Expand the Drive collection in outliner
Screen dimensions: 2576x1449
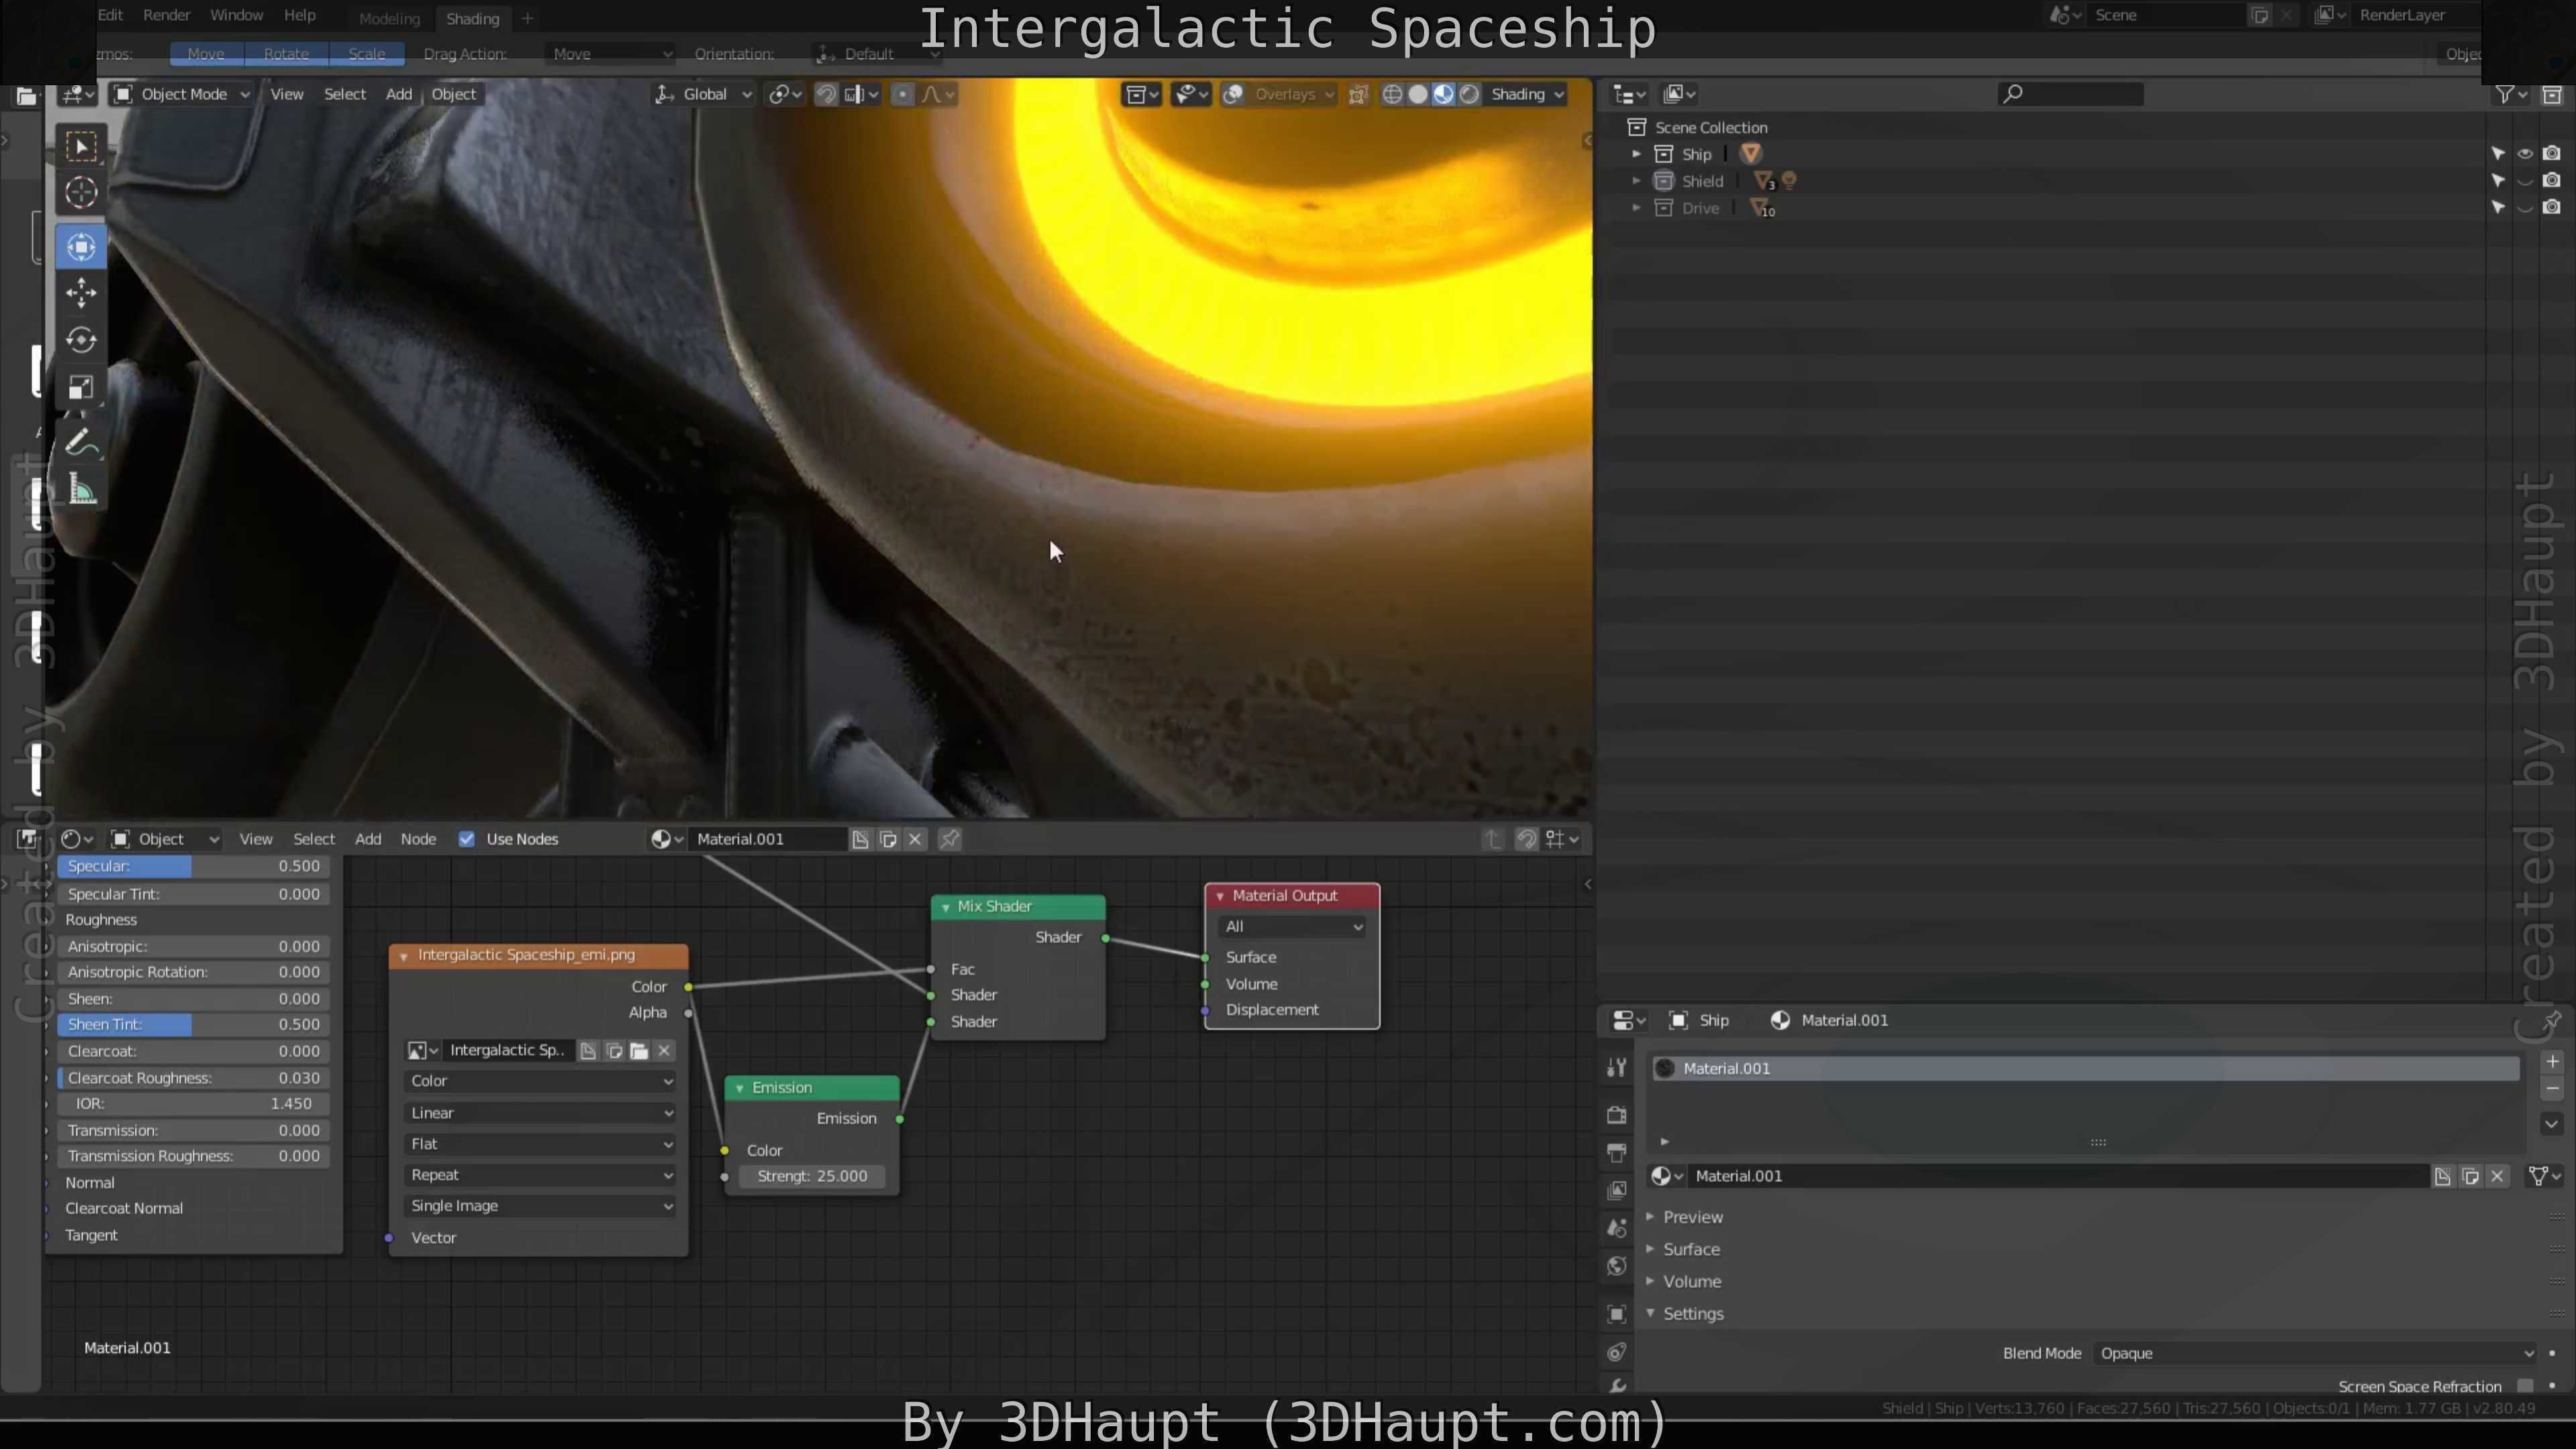pyautogui.click(x=1636, y=208)
